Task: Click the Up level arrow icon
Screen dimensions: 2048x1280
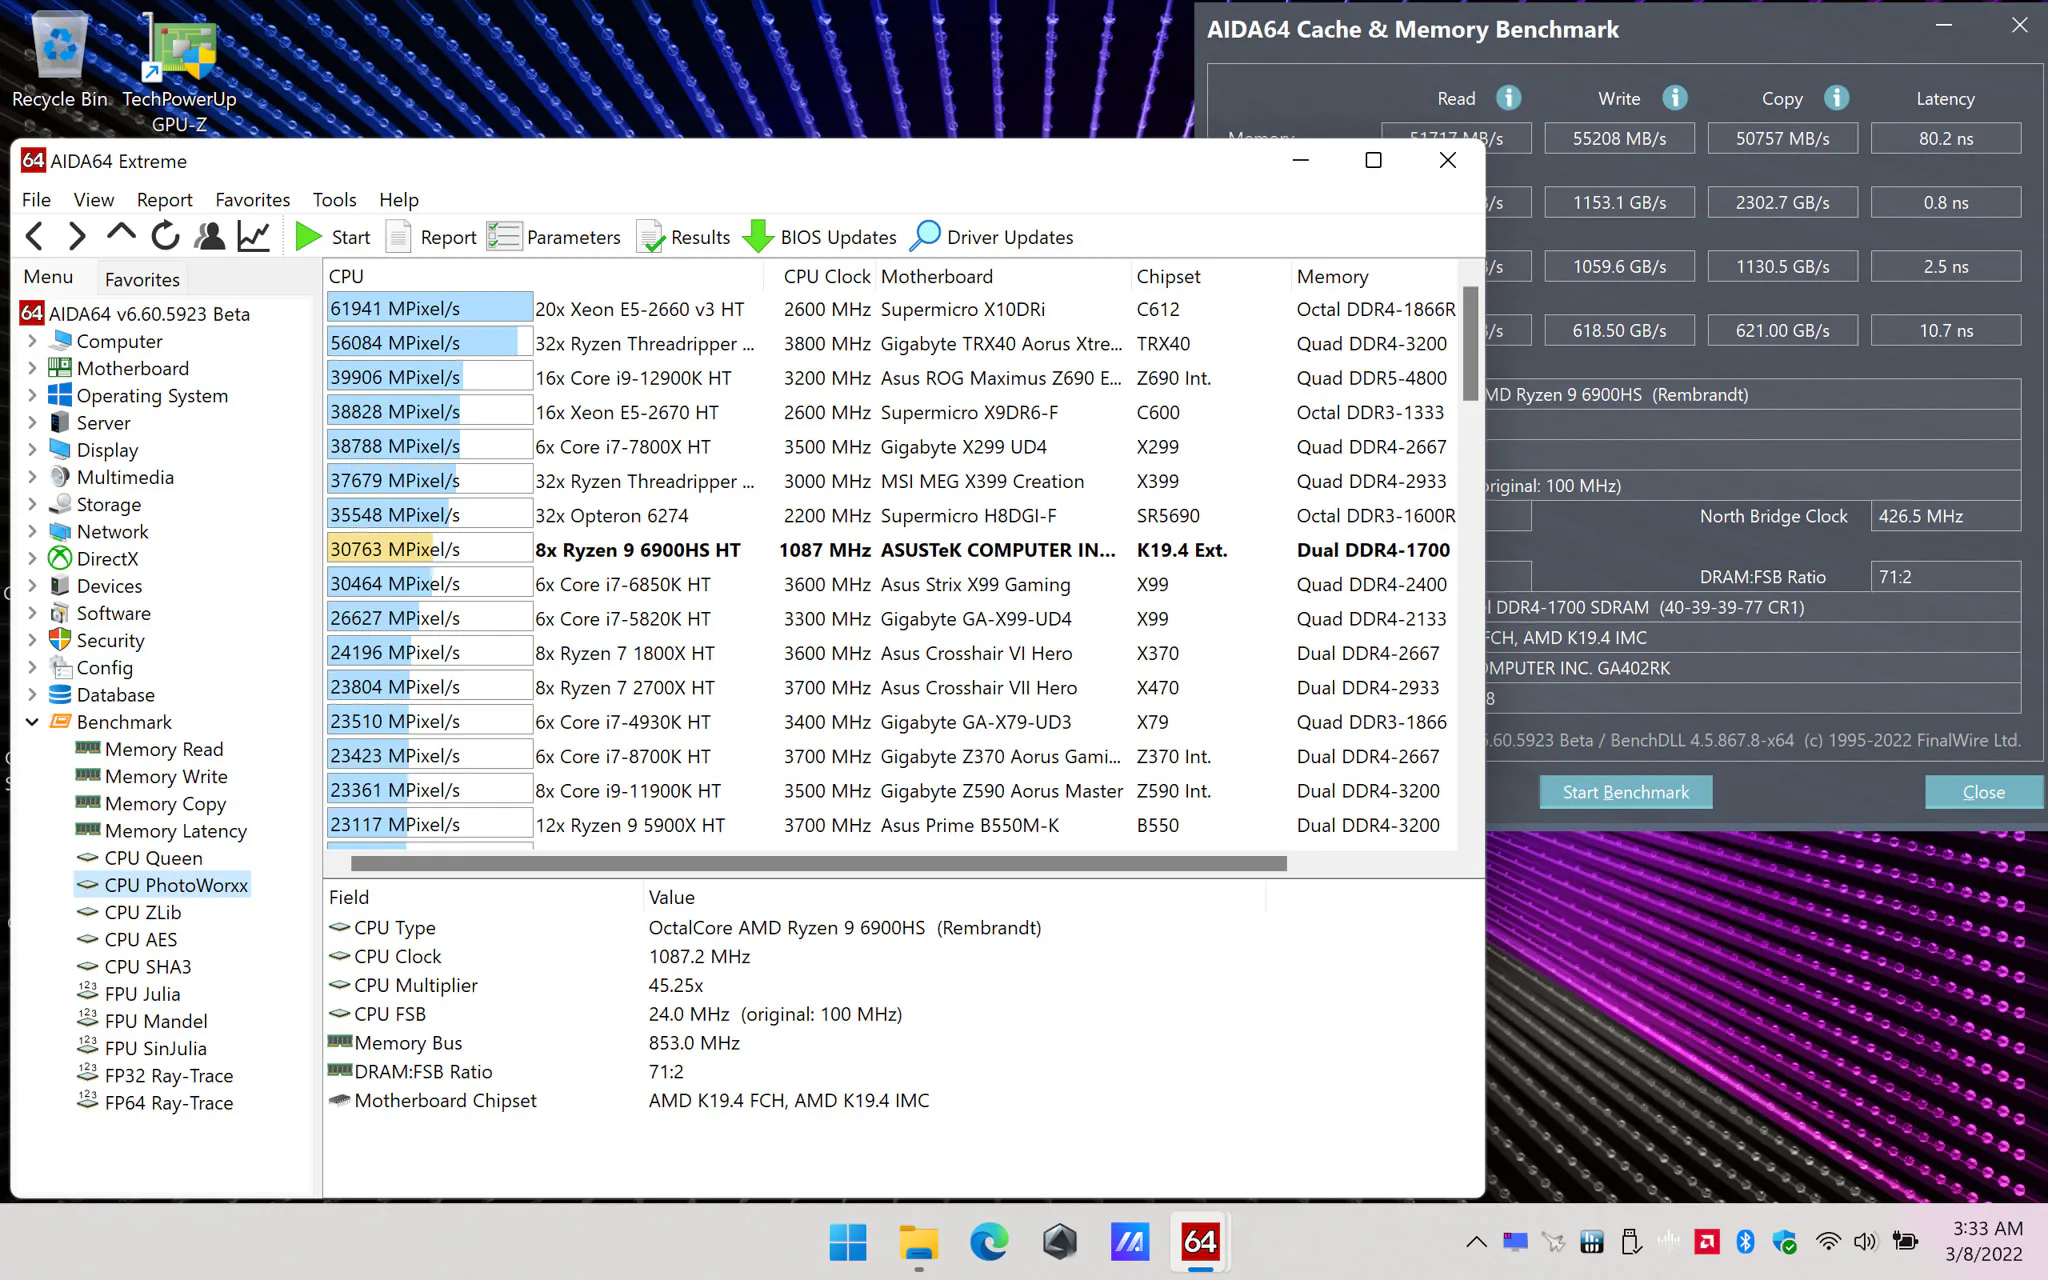Action: [121, 235]
